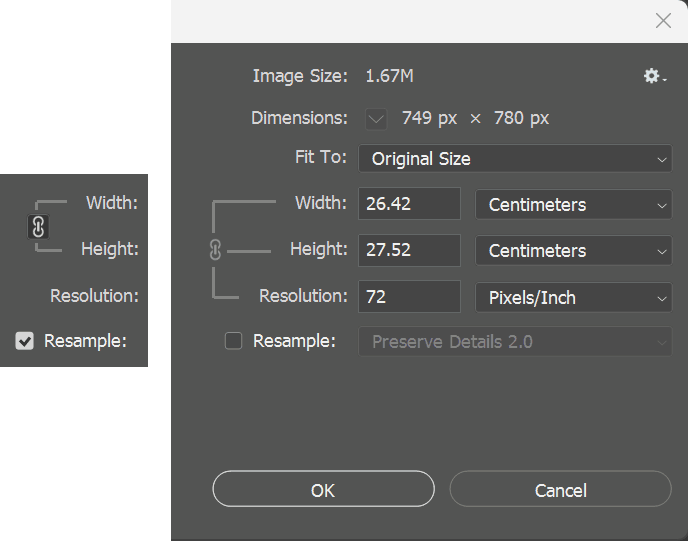Click the Resolution label in left inset
The image size is (688, 543).
(94, 296)
